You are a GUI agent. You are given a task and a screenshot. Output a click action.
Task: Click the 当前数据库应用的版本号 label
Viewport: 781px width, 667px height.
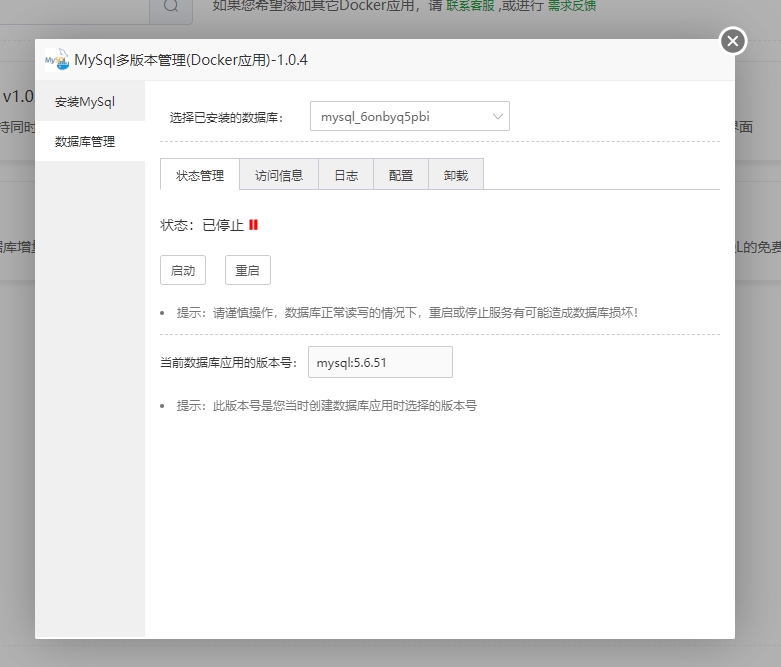pos(229,363)
